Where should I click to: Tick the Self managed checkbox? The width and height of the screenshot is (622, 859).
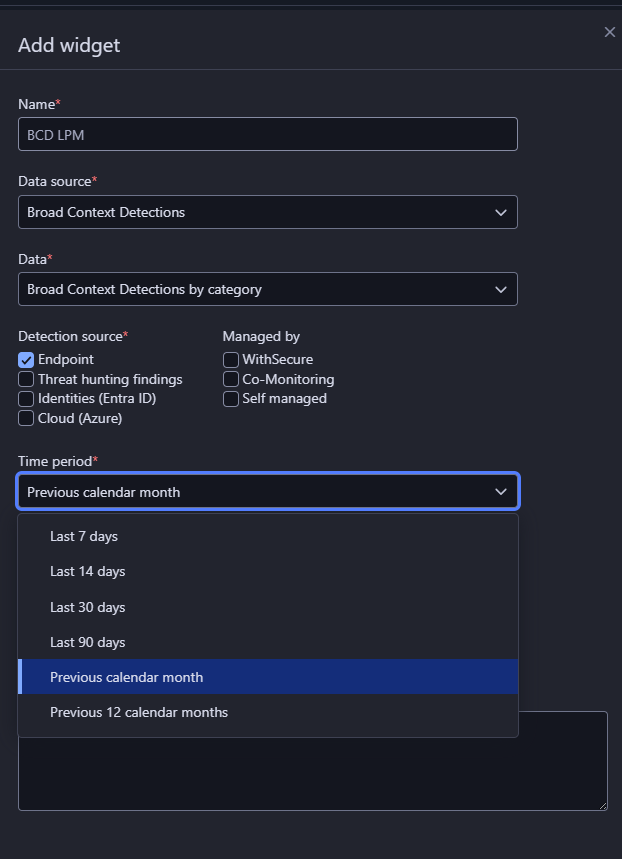[x=231, y=399]
